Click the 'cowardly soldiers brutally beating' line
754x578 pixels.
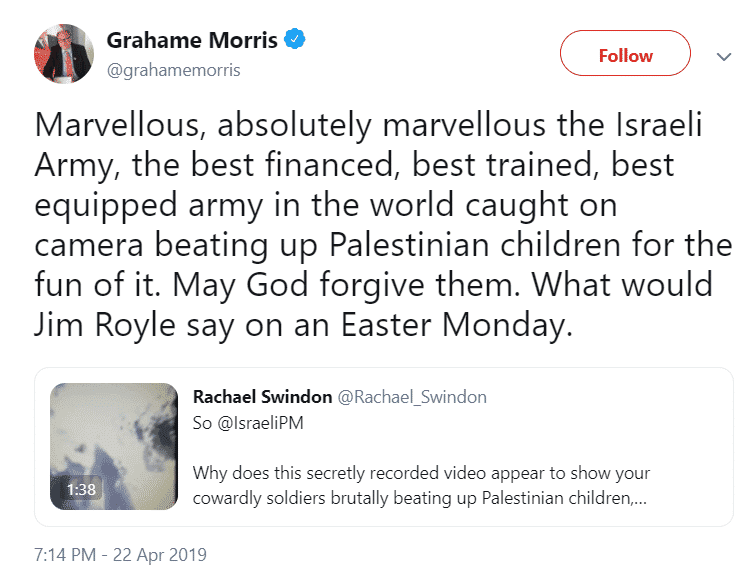click(x=420, y=498)
